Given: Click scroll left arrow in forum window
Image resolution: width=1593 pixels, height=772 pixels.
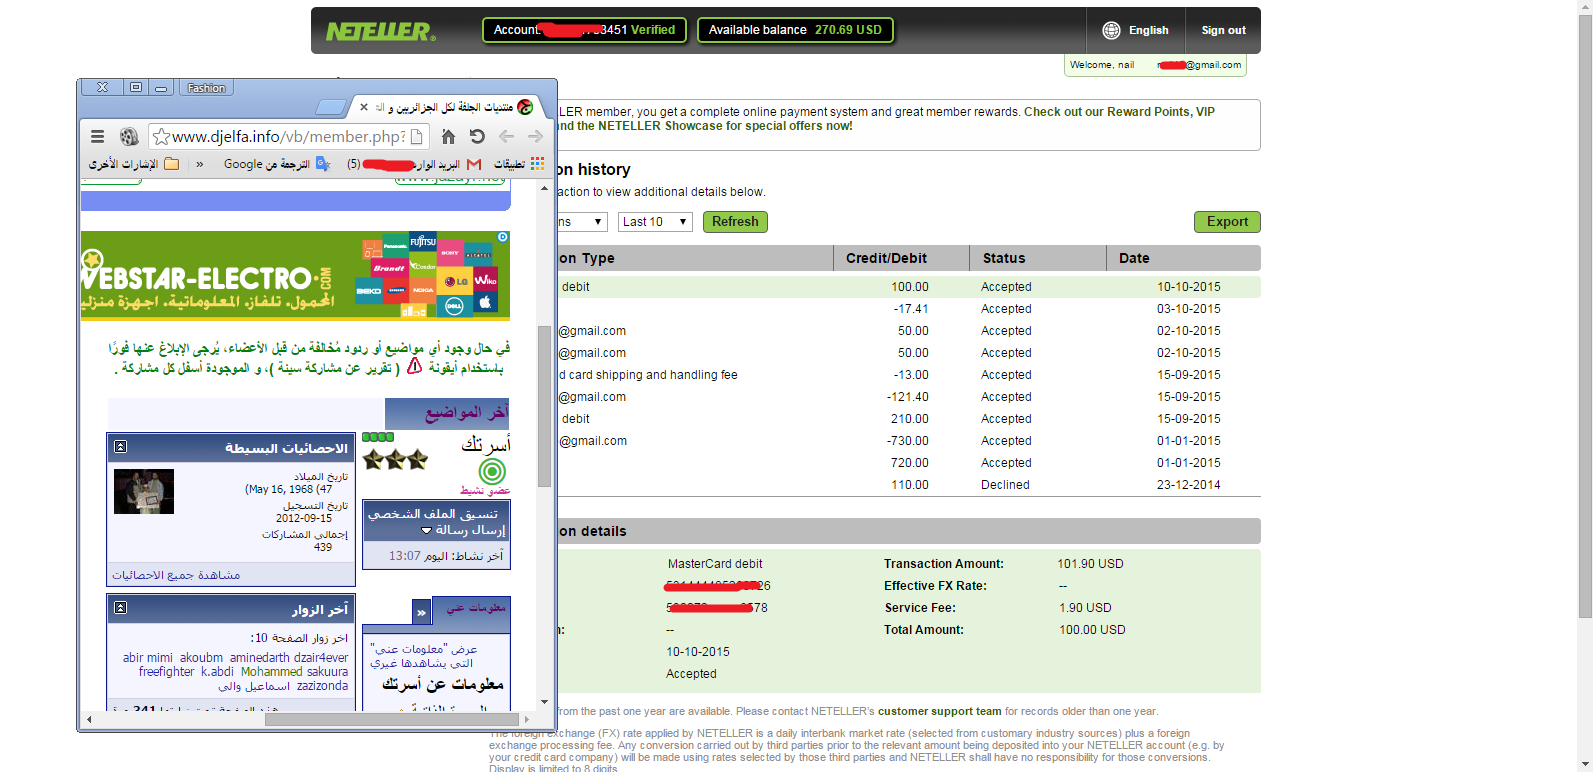Looking at the screenshot, I should [x=89, y=719].
